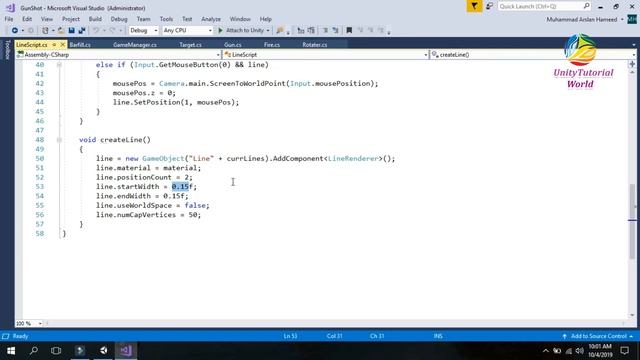Open the LineScript type dropdown

pos(325,55)
